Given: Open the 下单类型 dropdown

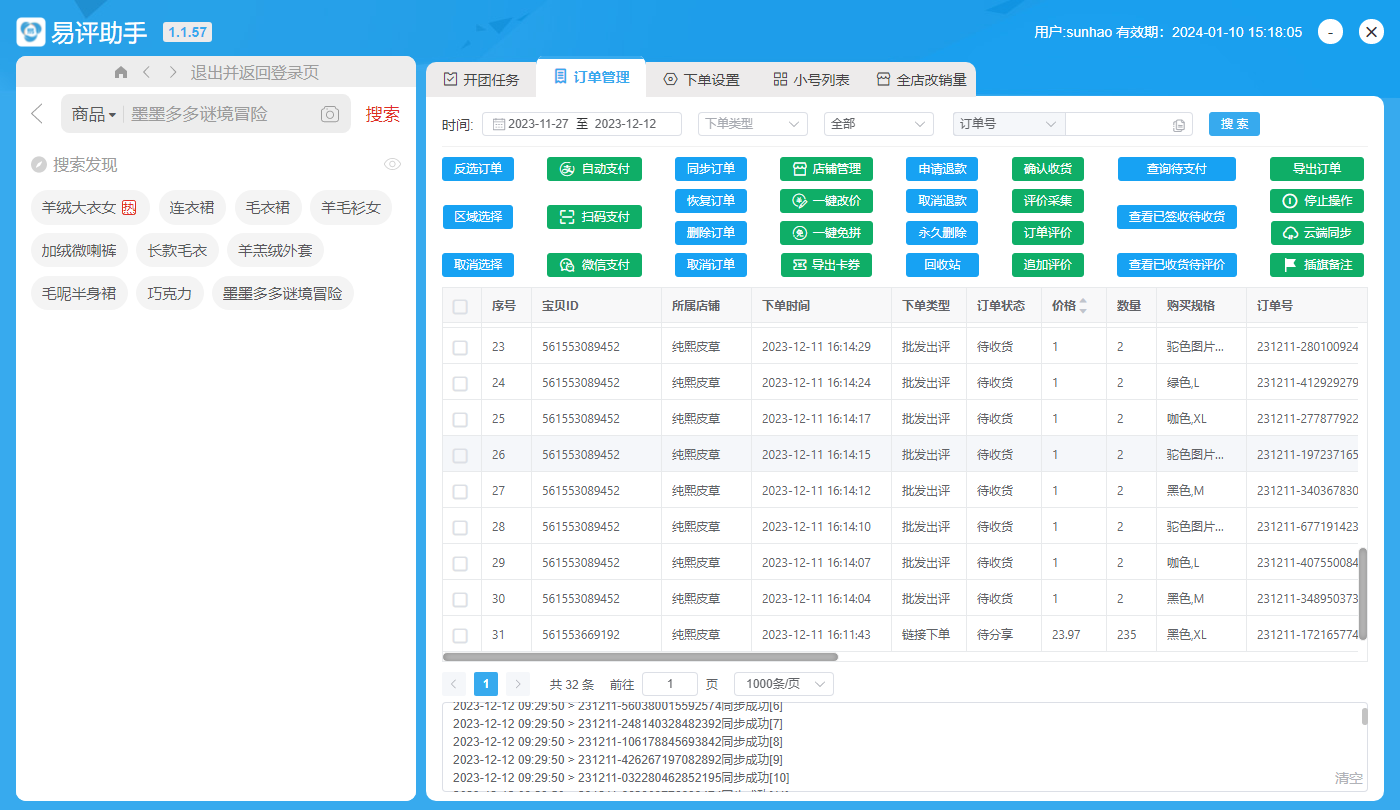Looking at the screenshot, I should (x=752, y=124).
